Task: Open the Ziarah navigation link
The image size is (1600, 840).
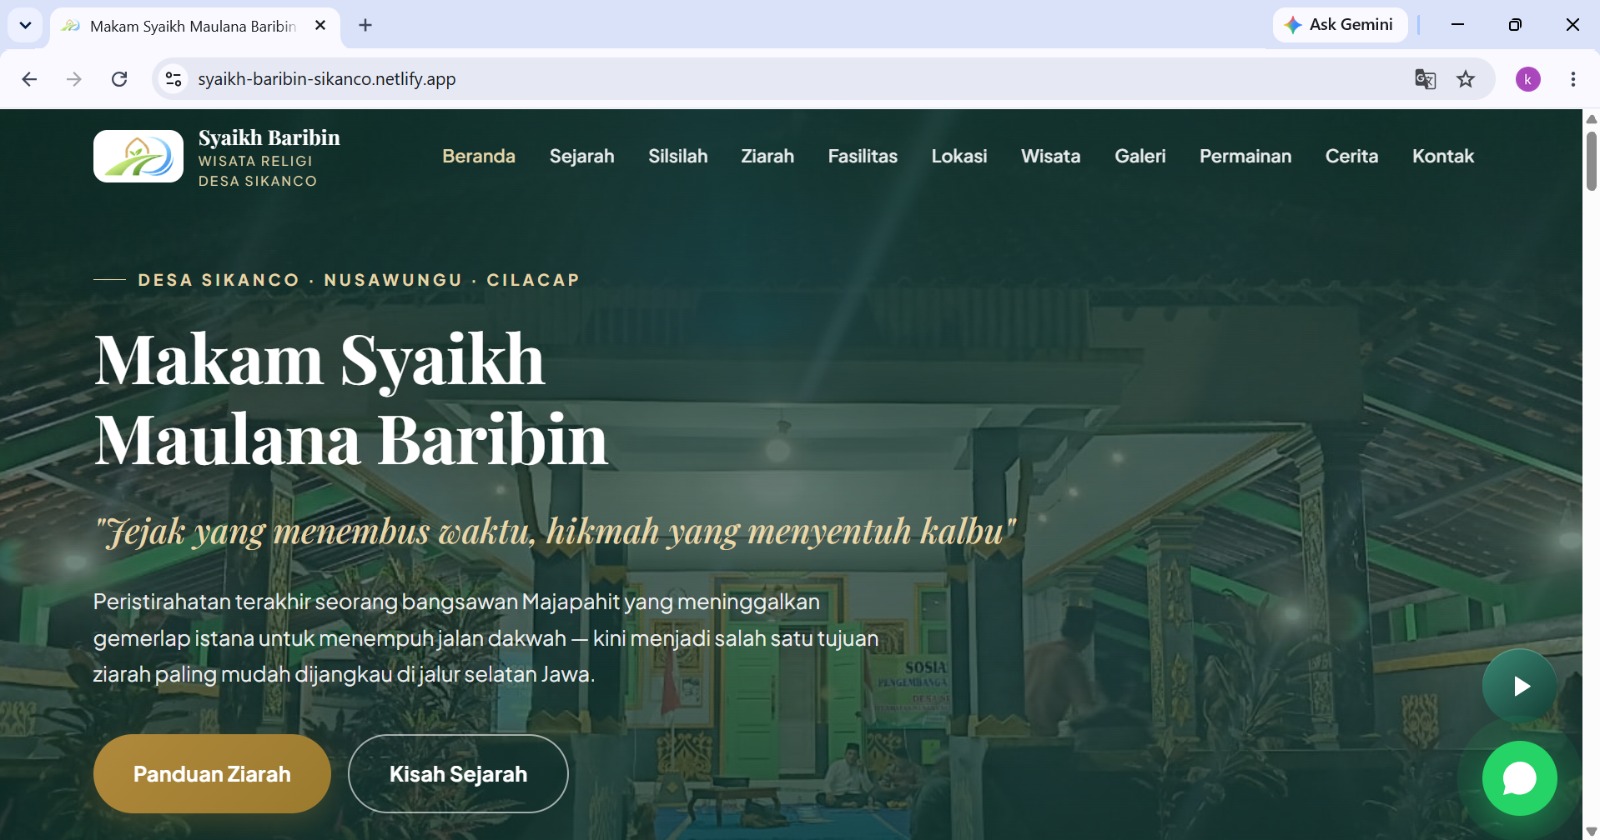Action: [768, 156]
